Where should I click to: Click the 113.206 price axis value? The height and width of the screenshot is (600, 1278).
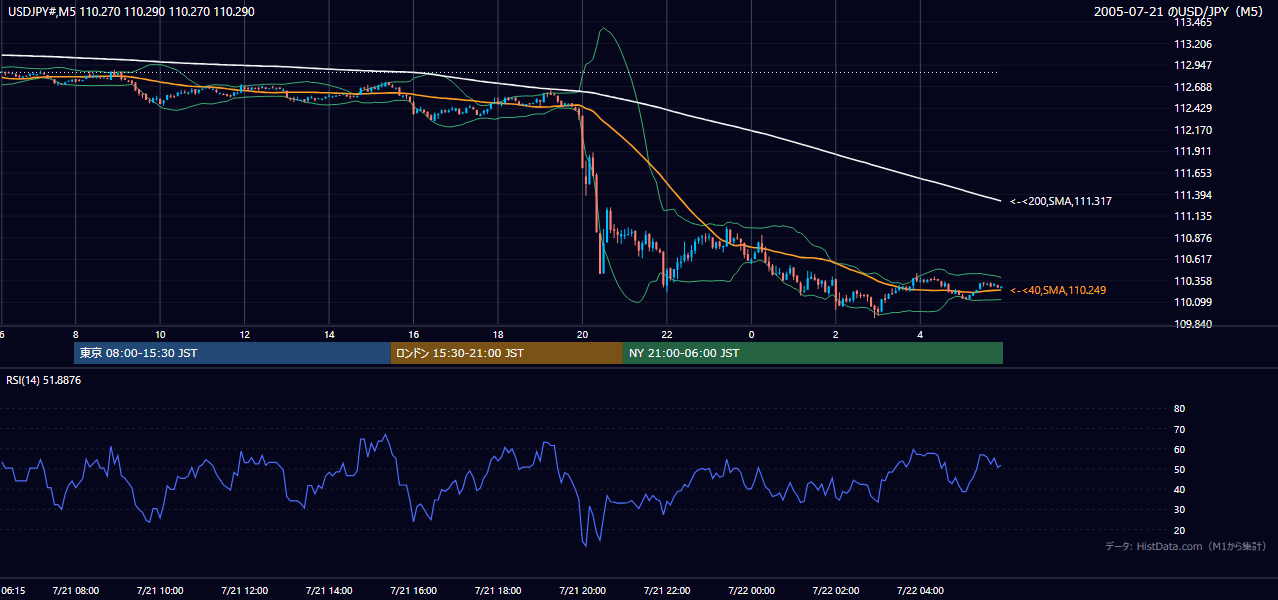1193,44
